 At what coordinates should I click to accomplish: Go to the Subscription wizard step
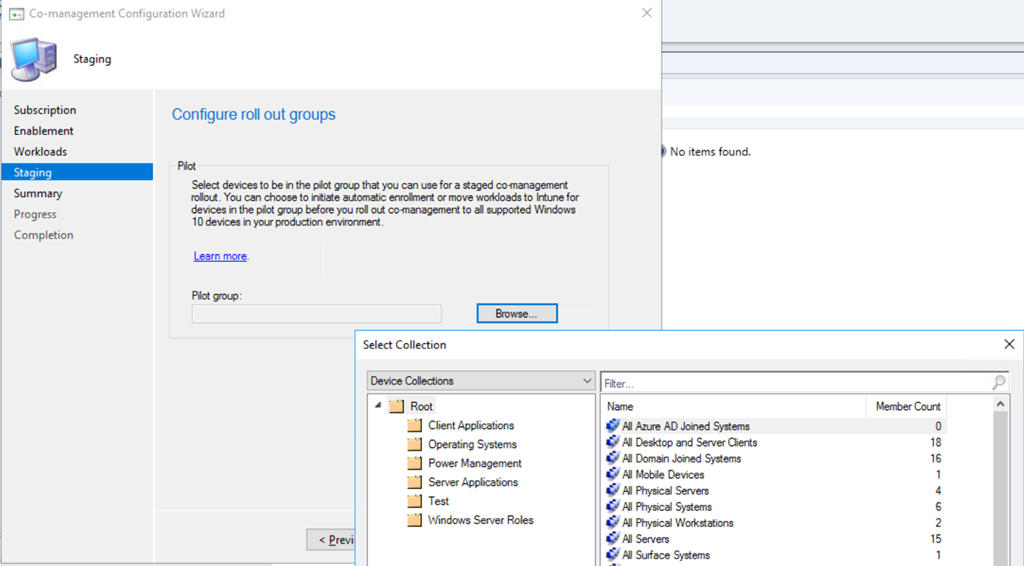45,110
